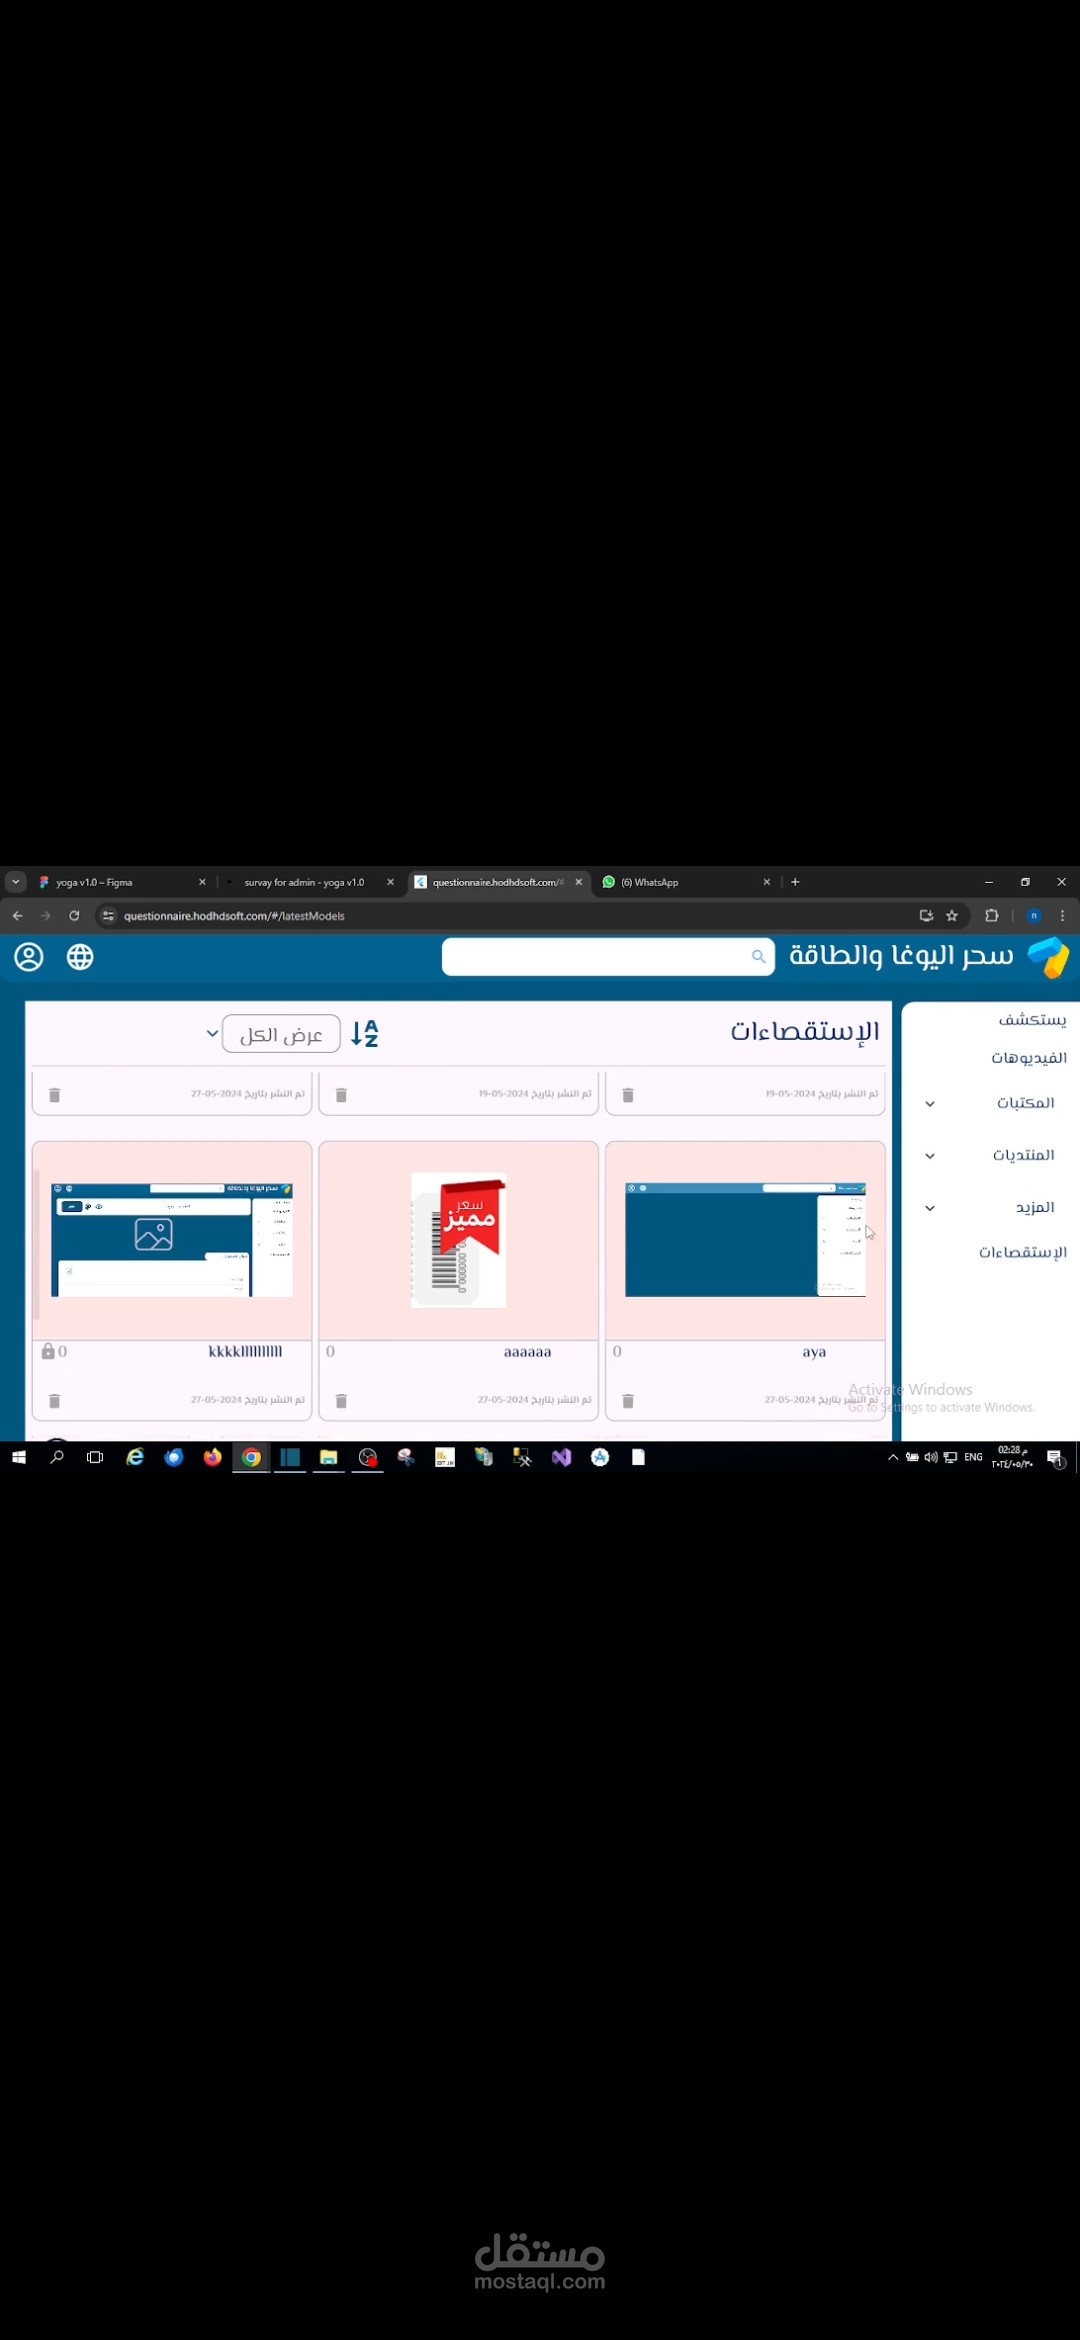This screenshot has width=1080, height=2340.
Task: Click the magnifier icon in the search box
Action: [758, 957]
